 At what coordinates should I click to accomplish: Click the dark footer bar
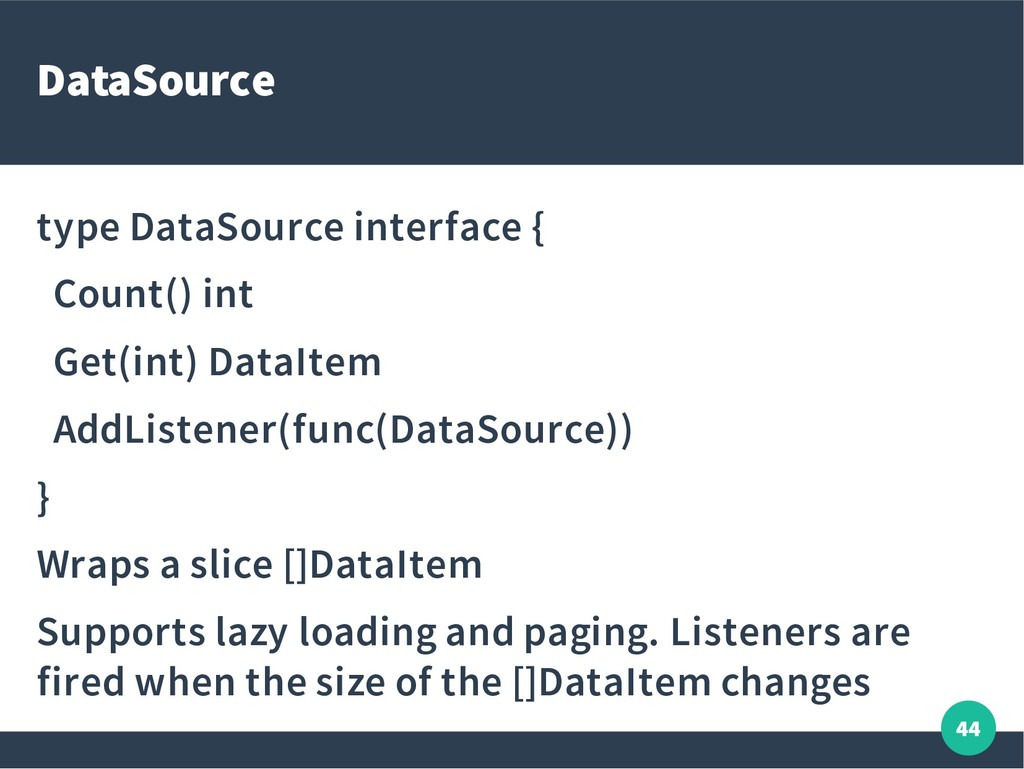tap(470, 749)
